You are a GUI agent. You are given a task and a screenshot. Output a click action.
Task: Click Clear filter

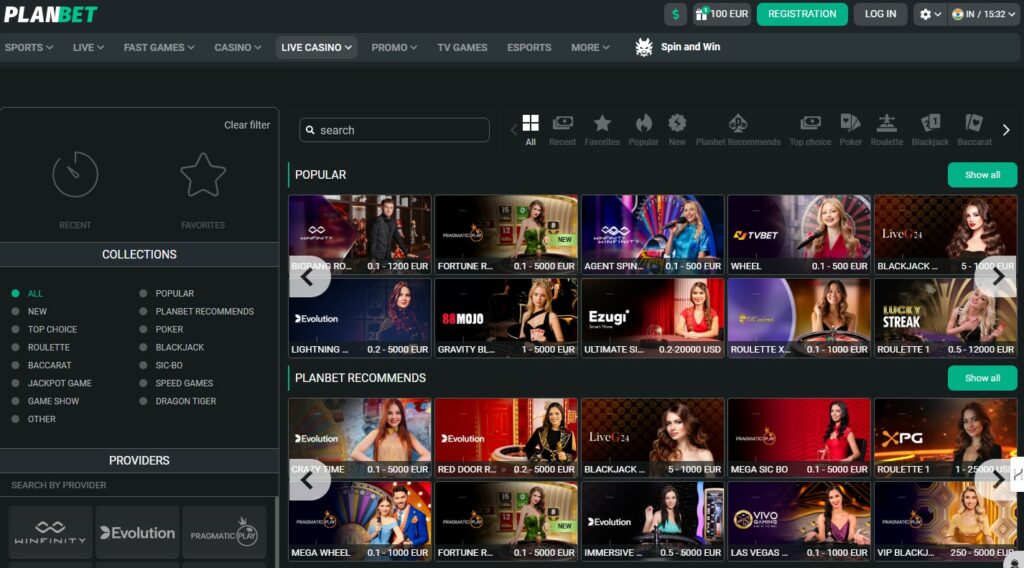[247, 125]
